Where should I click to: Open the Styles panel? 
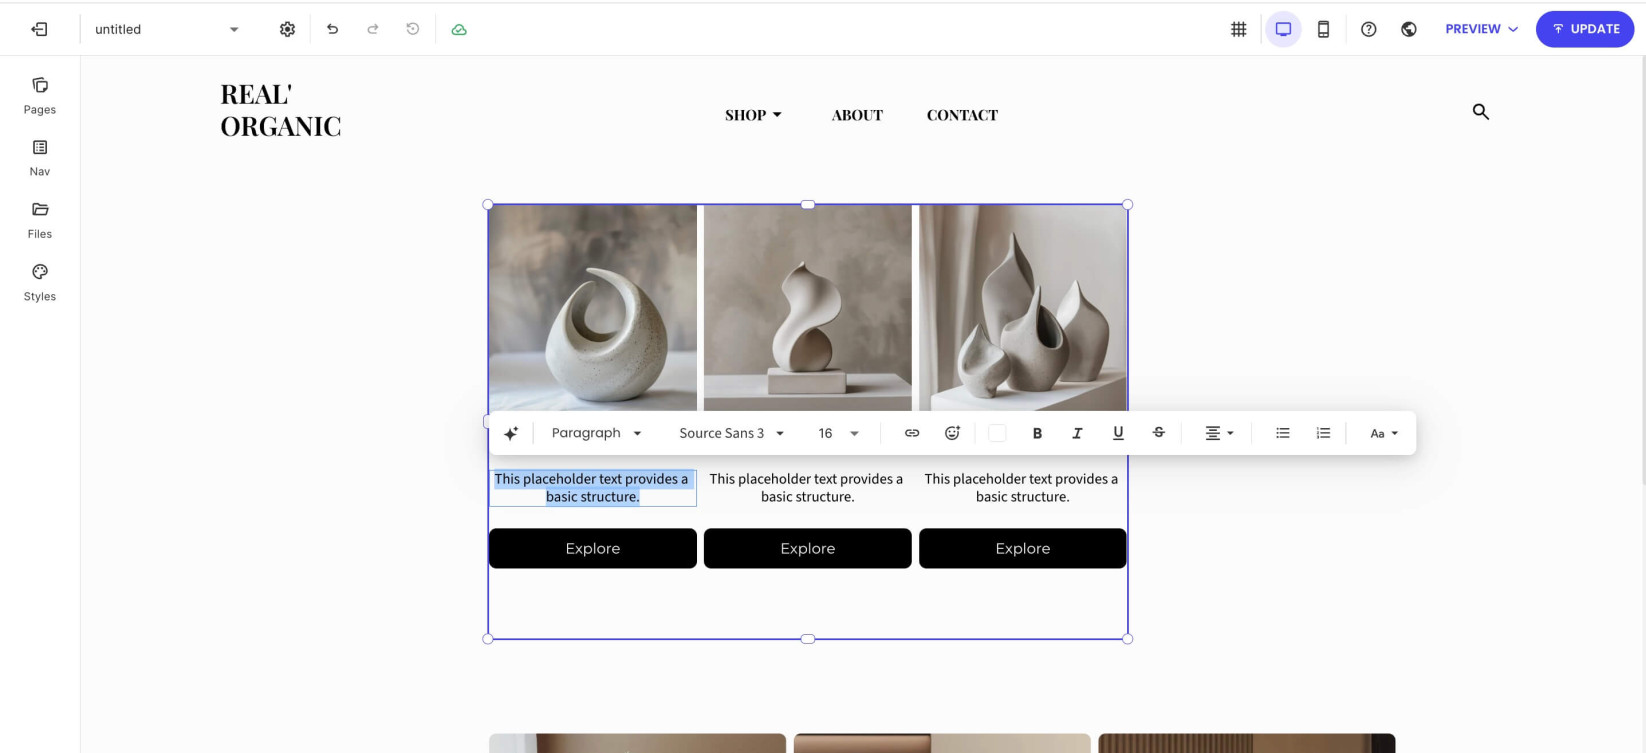[x=40, y=283]
